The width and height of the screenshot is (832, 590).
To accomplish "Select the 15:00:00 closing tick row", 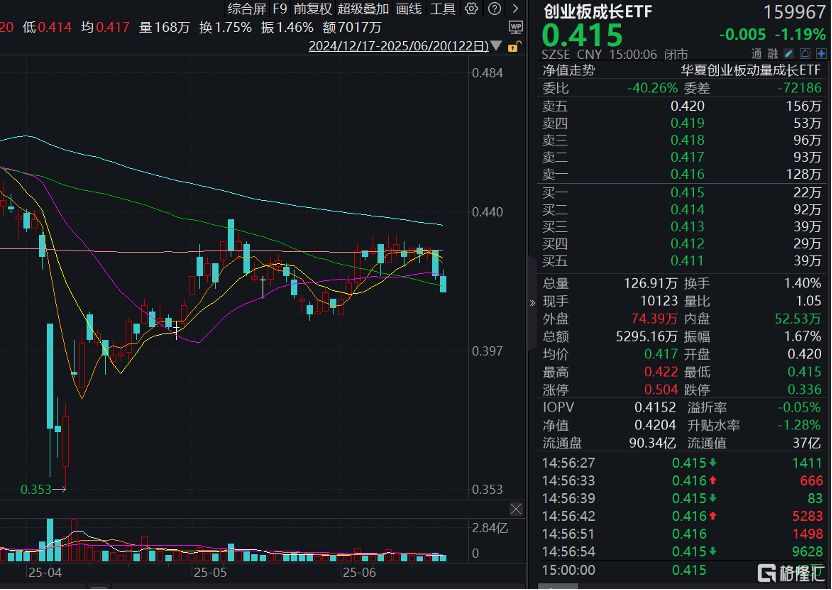I will pos(682,570).
